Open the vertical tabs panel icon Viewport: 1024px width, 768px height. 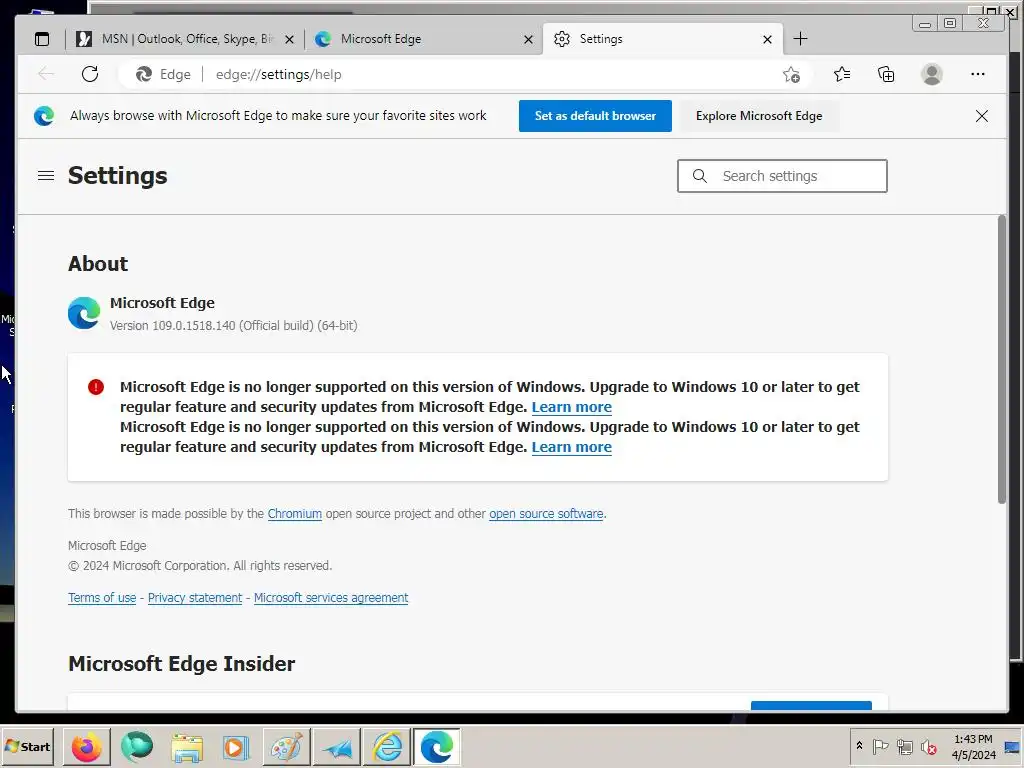[42, 39]
